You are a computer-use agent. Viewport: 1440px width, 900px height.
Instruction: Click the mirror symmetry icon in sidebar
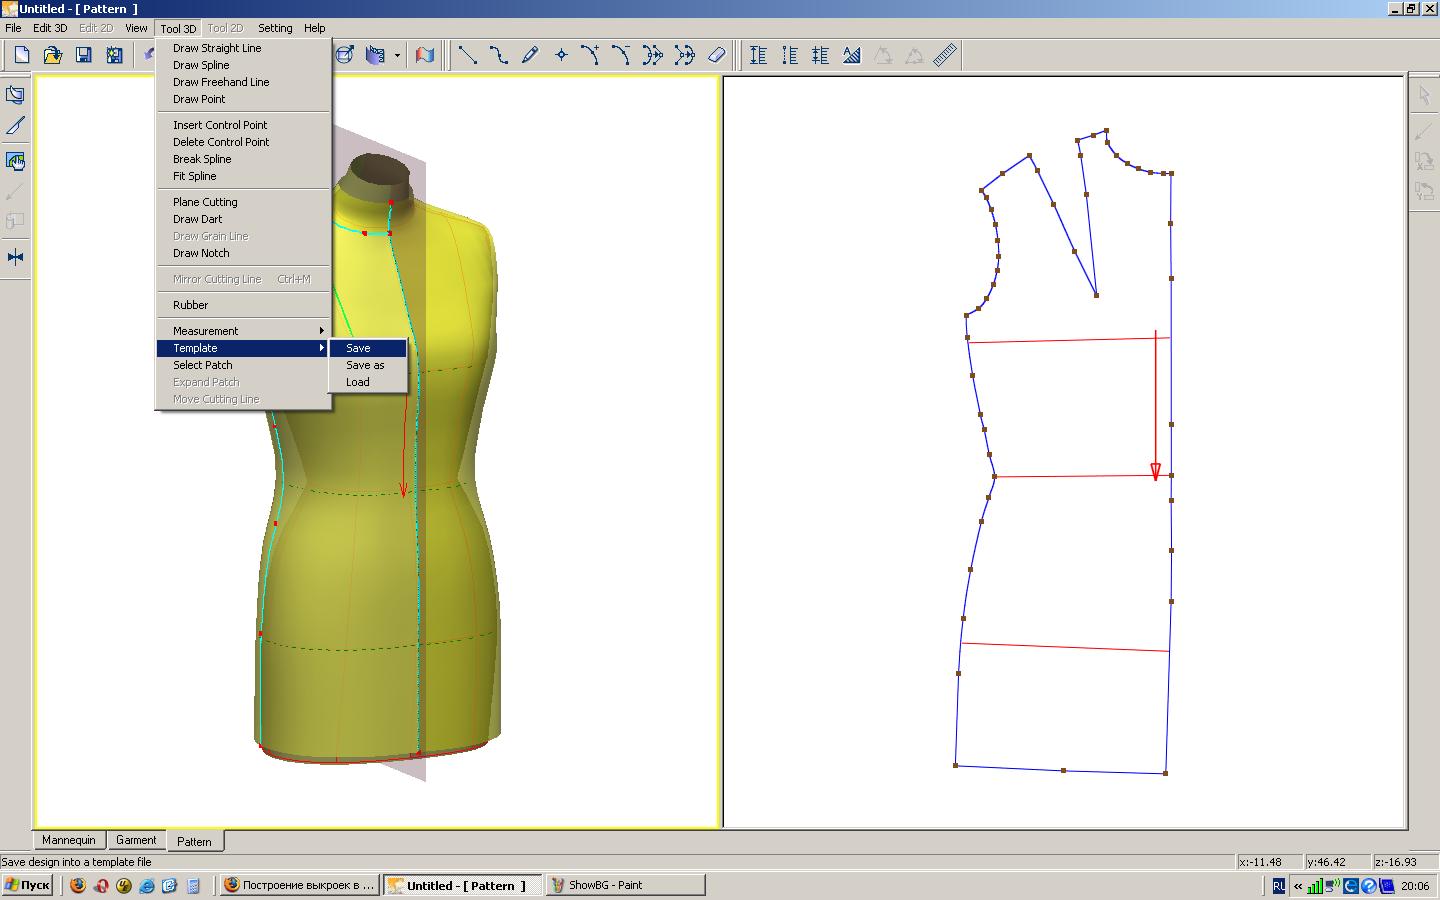[x=15, y=257]
